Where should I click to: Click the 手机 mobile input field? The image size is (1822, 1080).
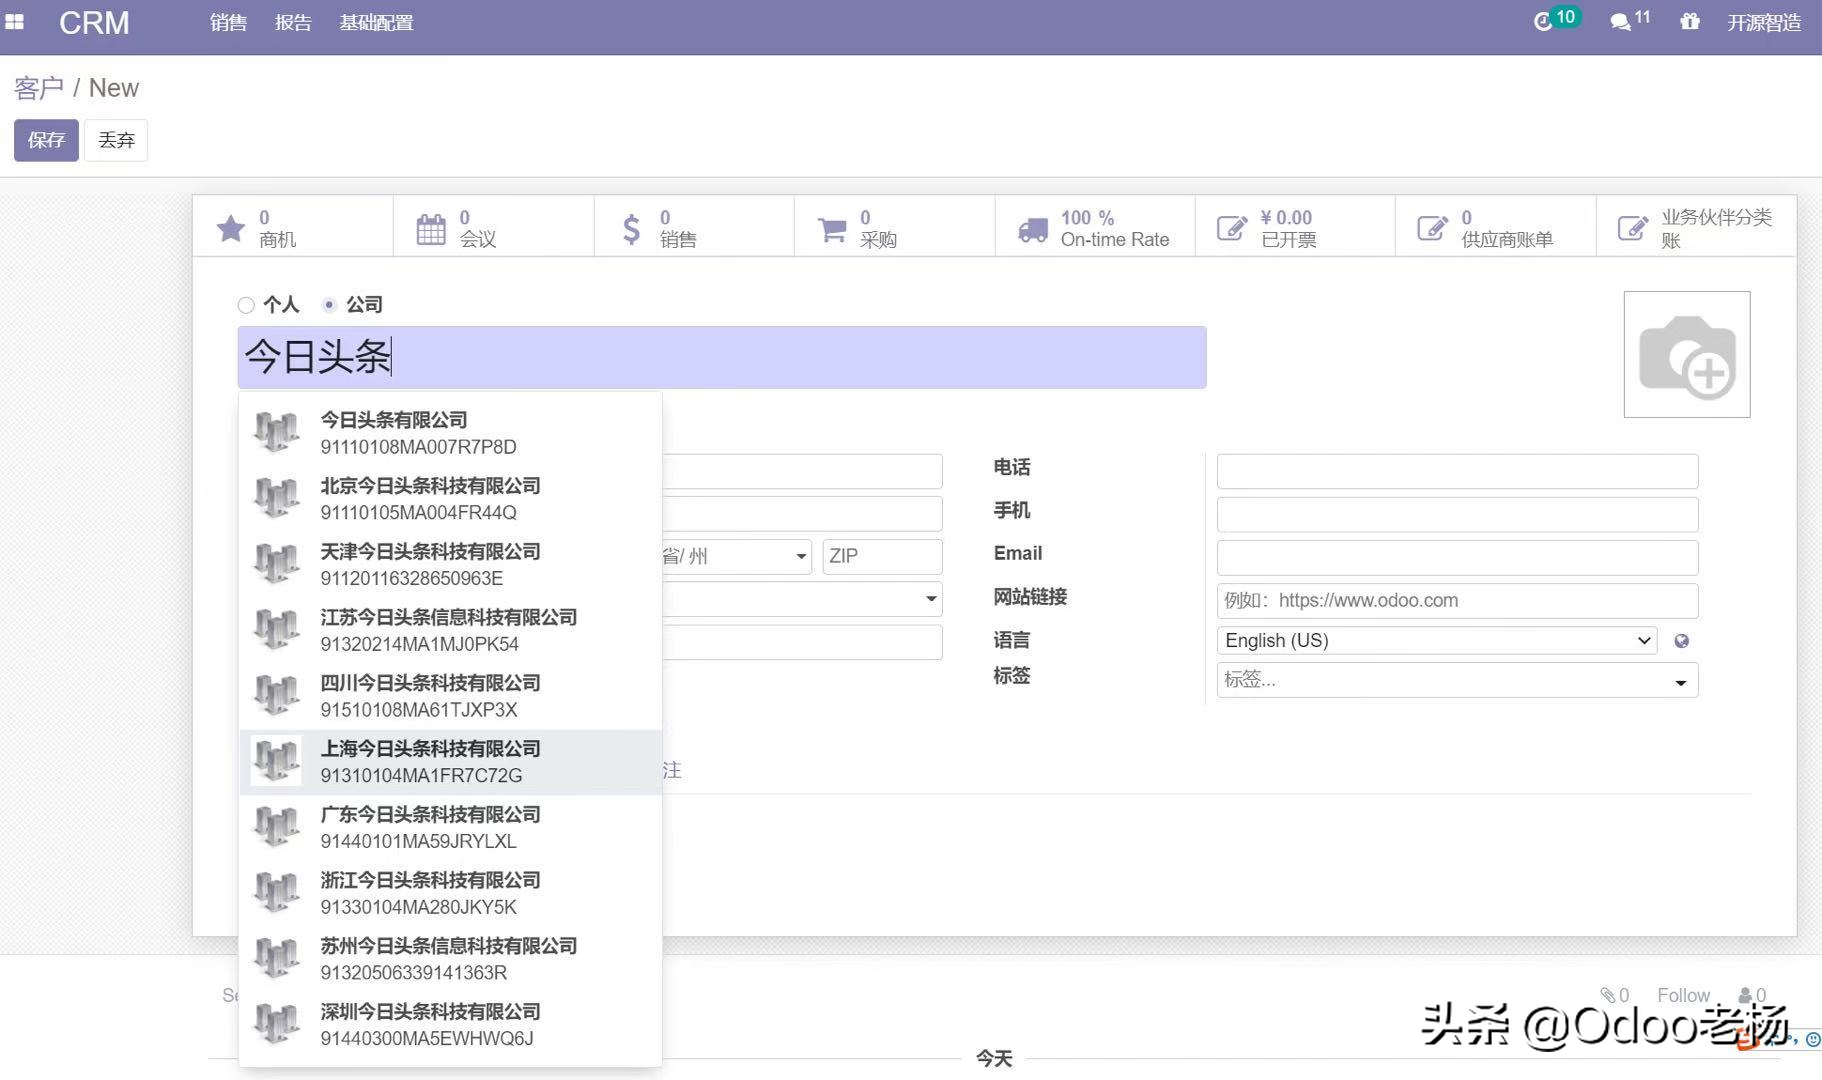point(1457,514)
